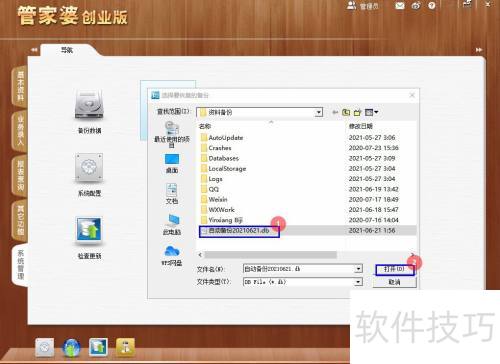
Task: Select the QQ folder
Action: pyautogui.click(x=210, y=189)
